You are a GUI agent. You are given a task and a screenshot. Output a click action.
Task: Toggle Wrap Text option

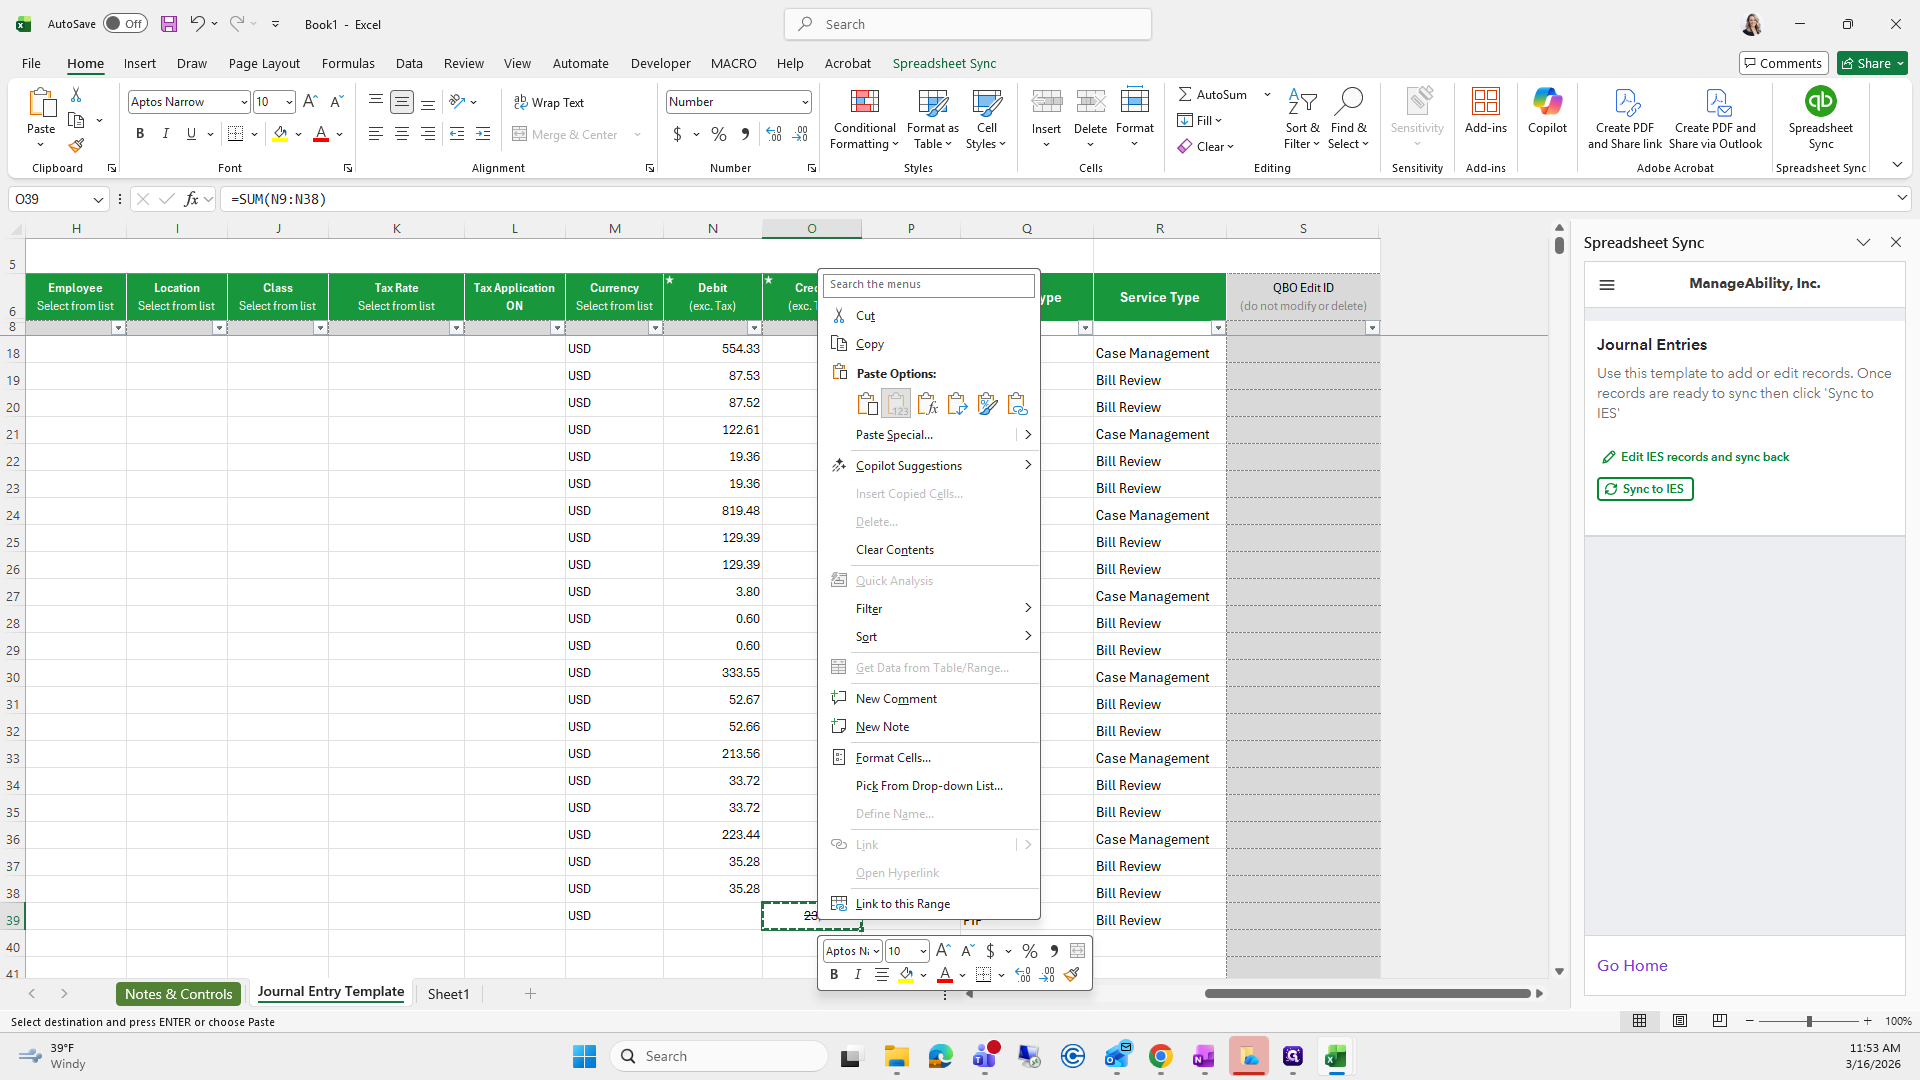tap(548, 102)
